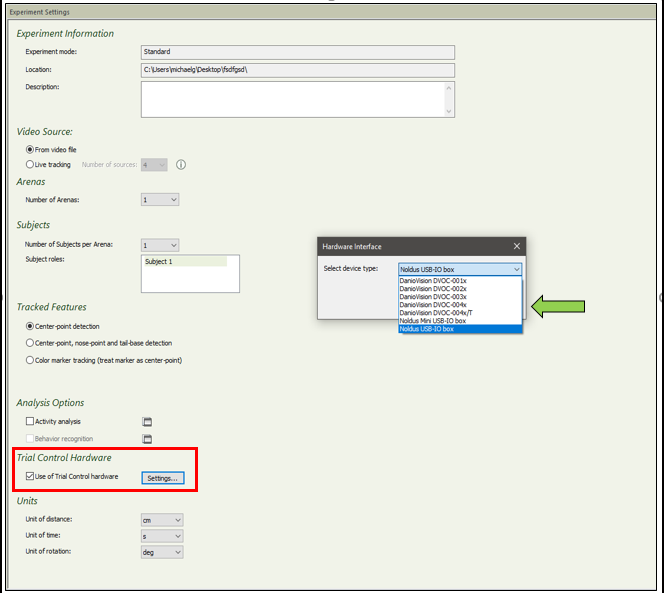This screenshot has height=593, width=664.
Task: Uncheck Use of Trial Control hardware
Action: pos(30,476)
